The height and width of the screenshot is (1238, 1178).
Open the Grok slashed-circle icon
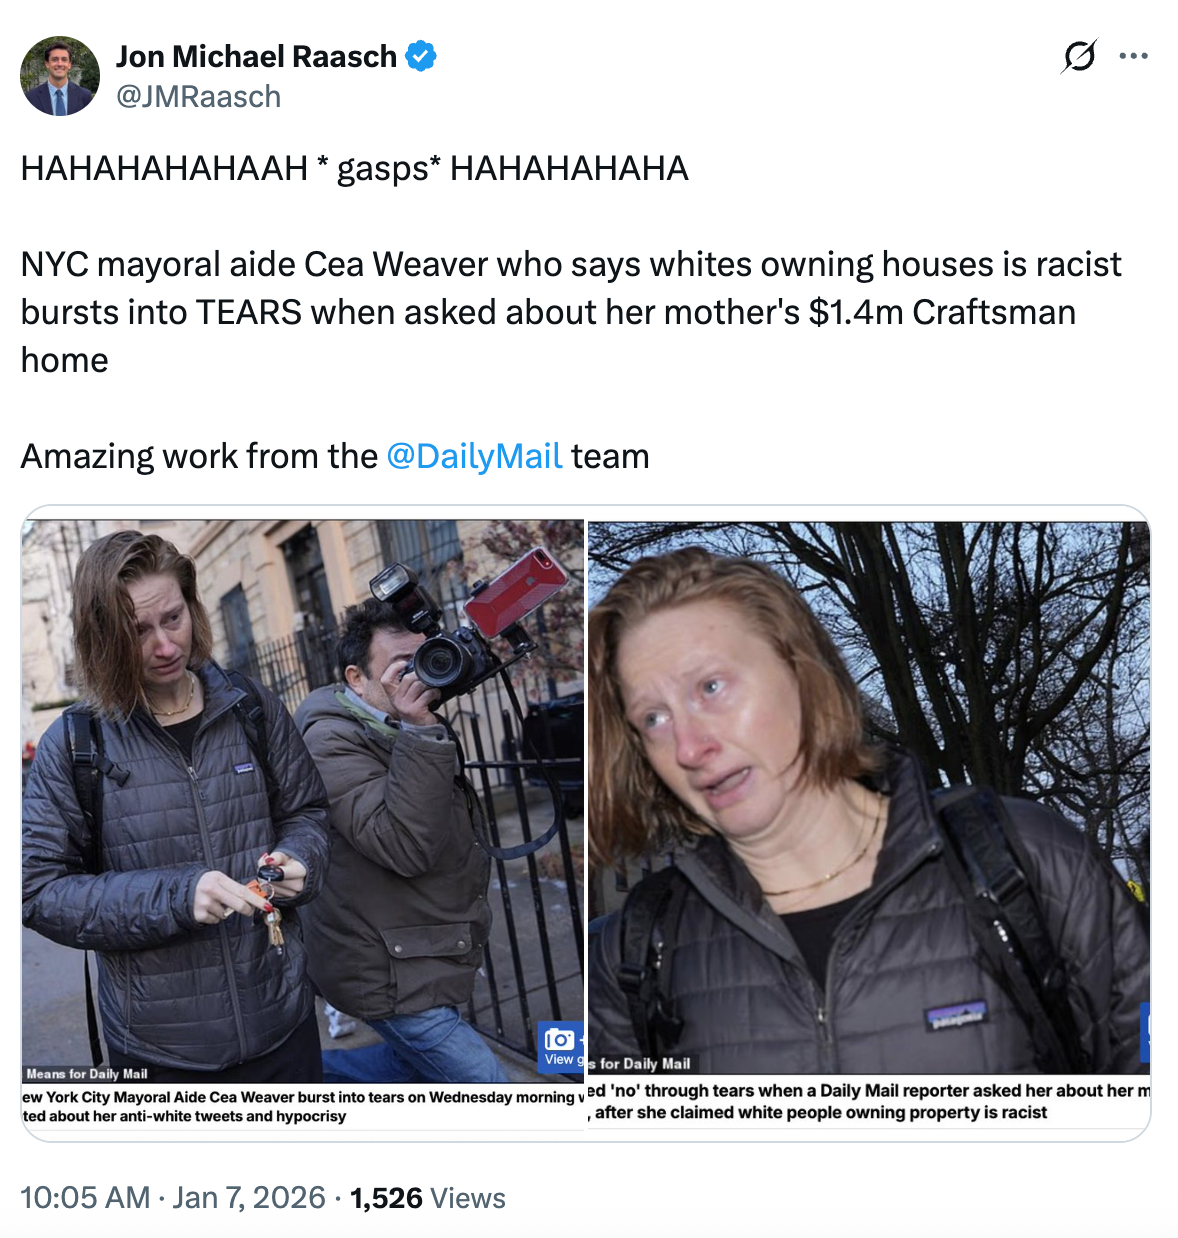pyautogui.click(x=1079, y=56)
